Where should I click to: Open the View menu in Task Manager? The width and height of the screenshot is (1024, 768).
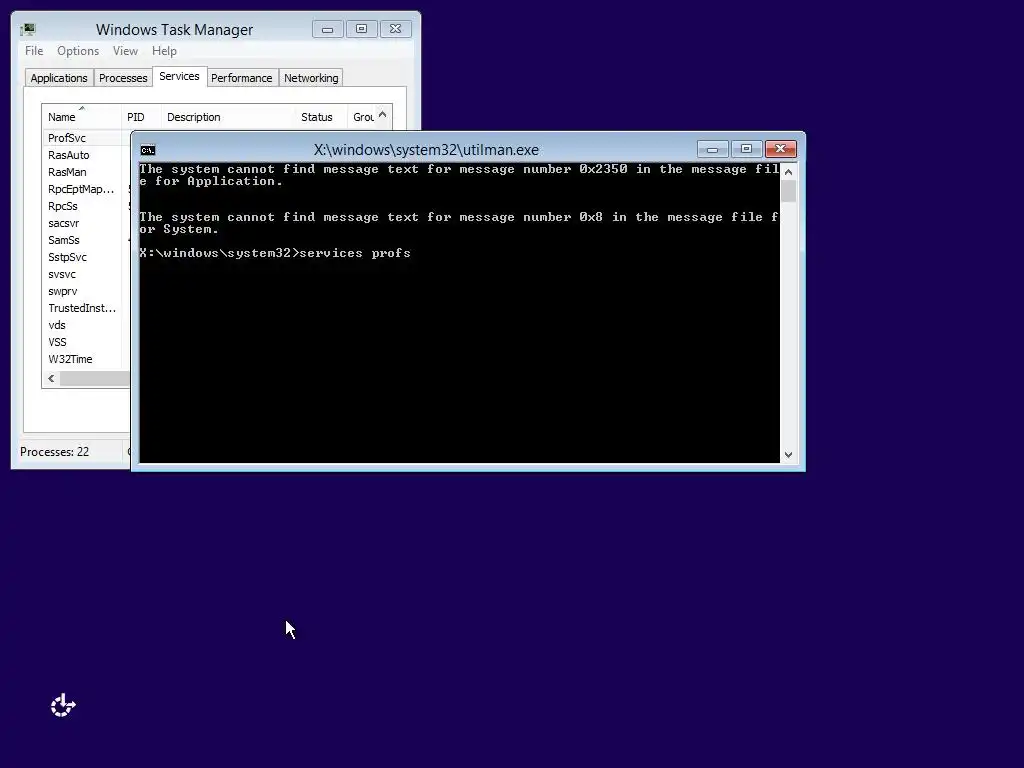pyautogui.click(x=125, y=51)
